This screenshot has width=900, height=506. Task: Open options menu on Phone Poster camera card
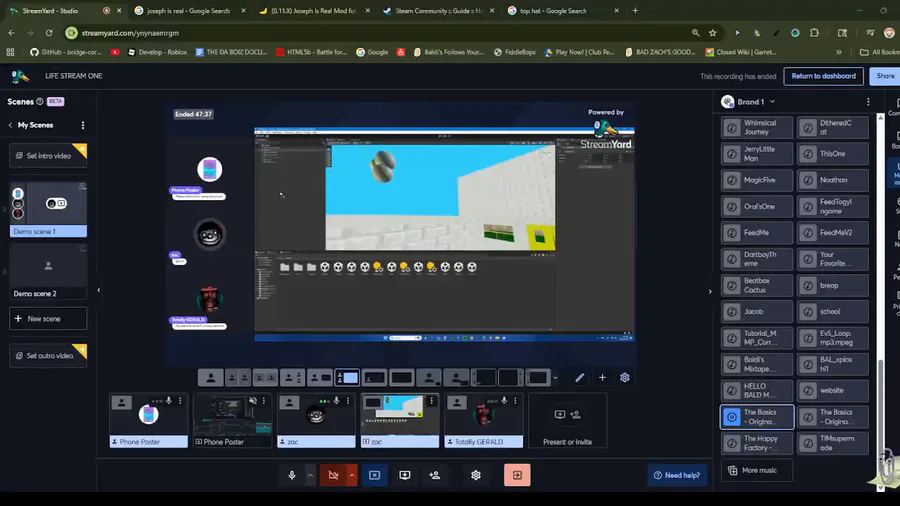coord(180,400)
